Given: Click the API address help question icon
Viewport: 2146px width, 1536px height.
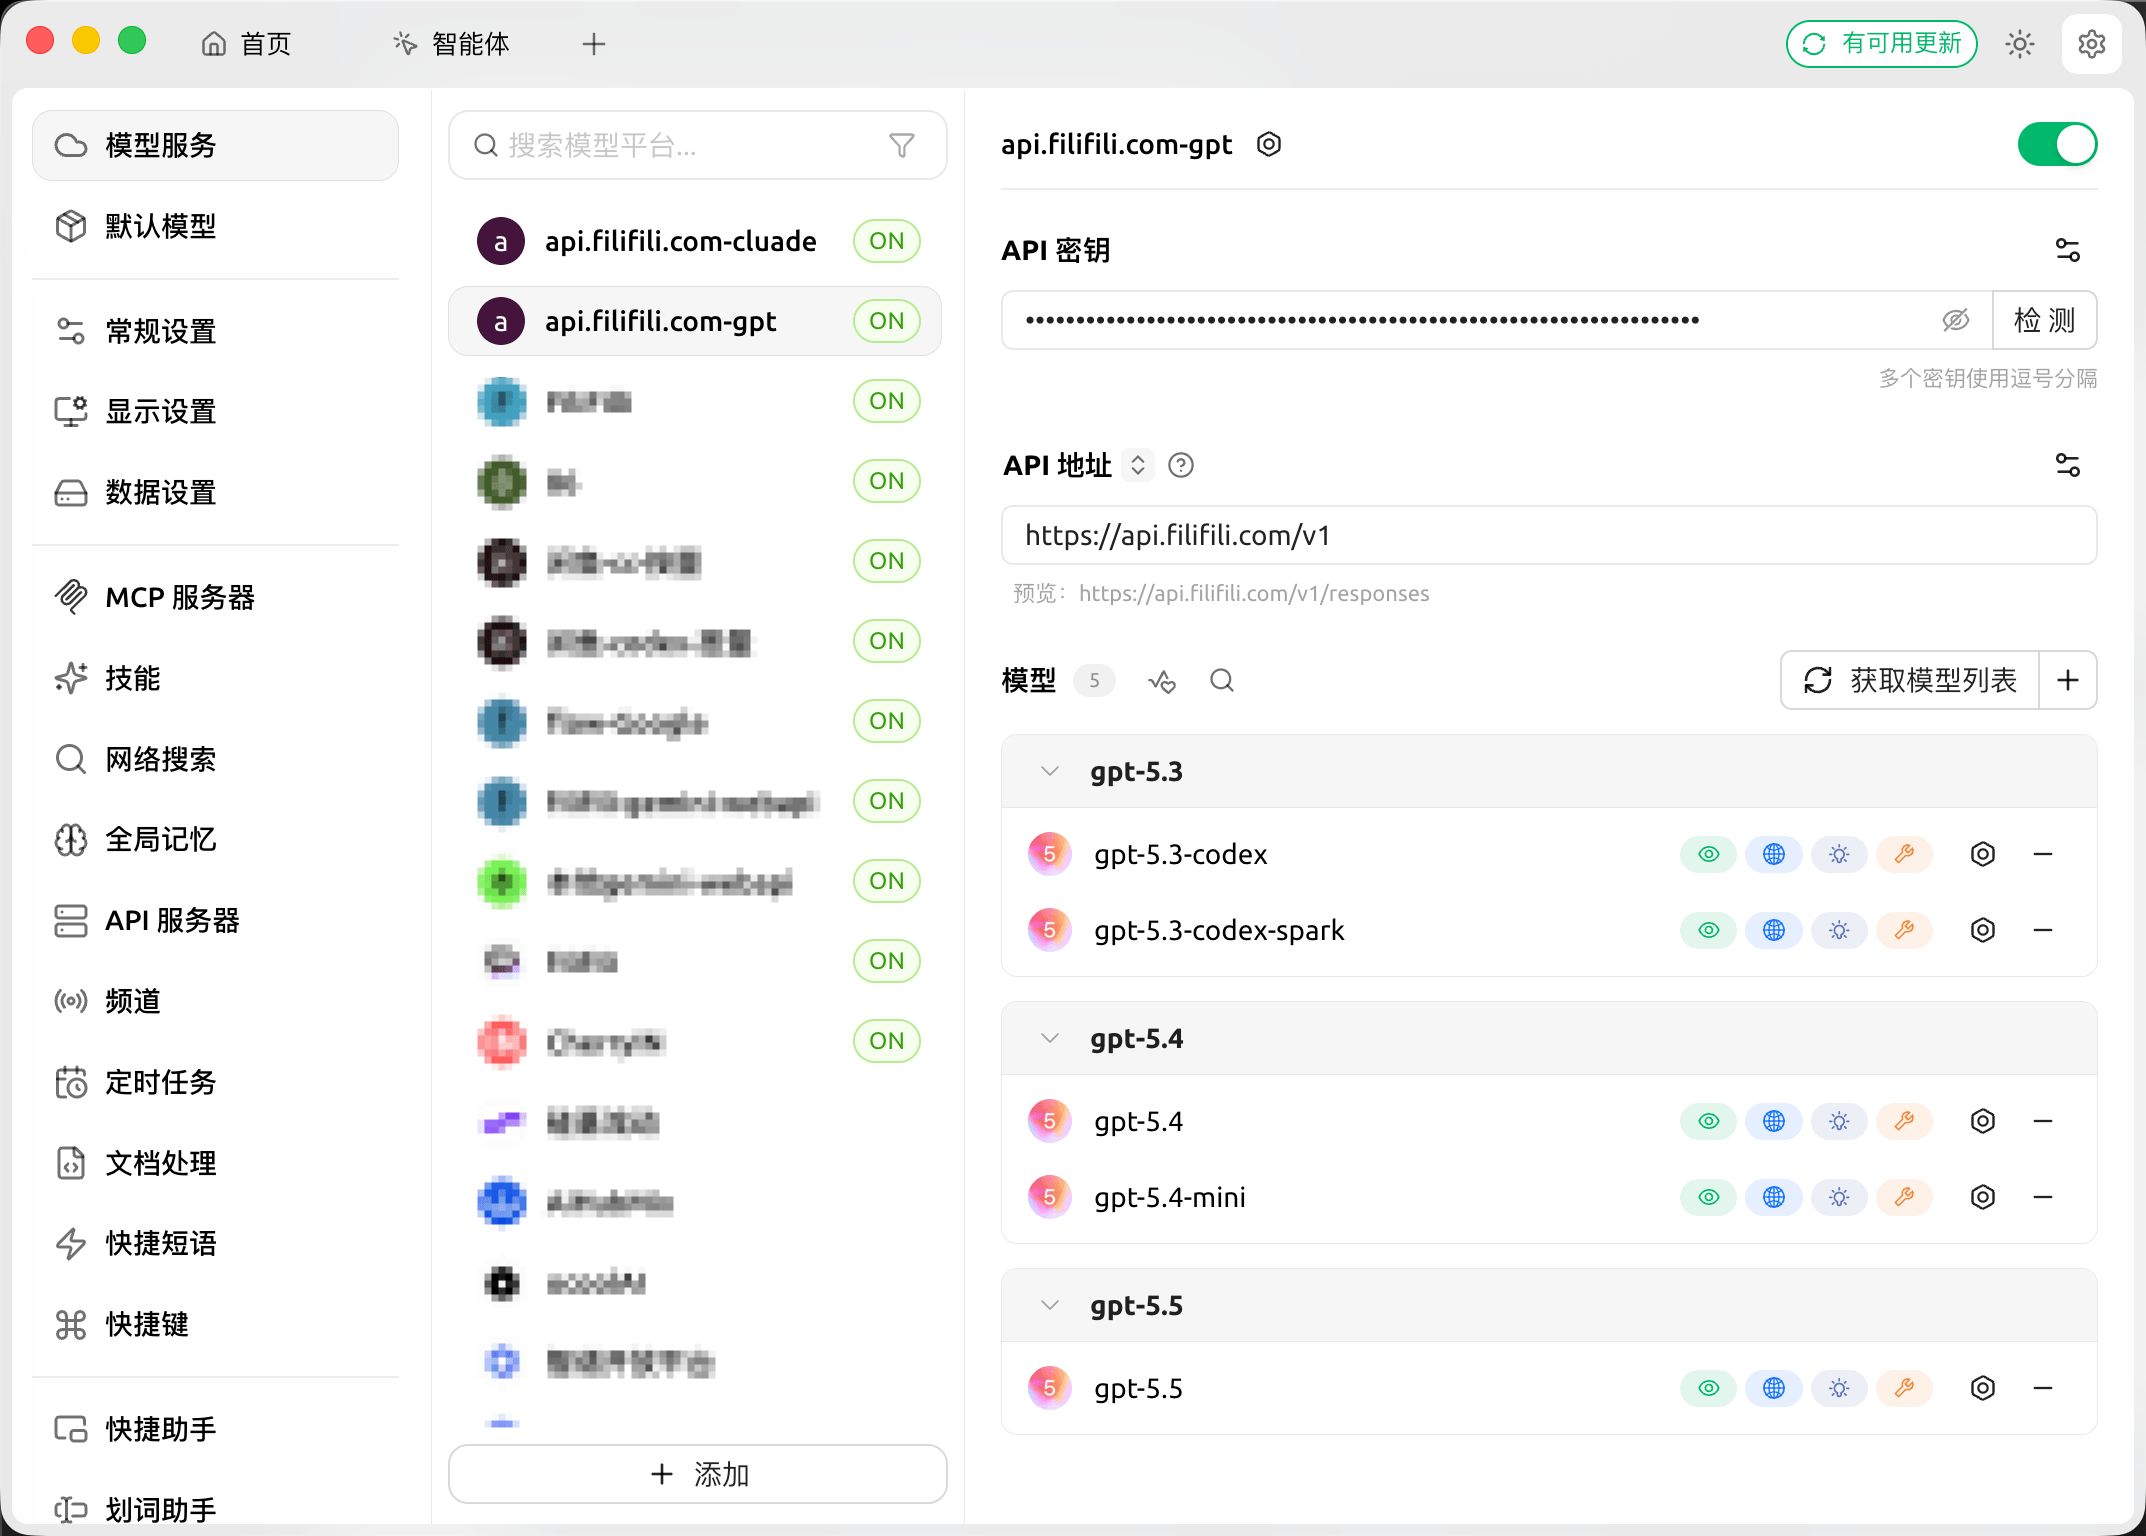Looking at the screenshot, I should (x=1181, y=465).
